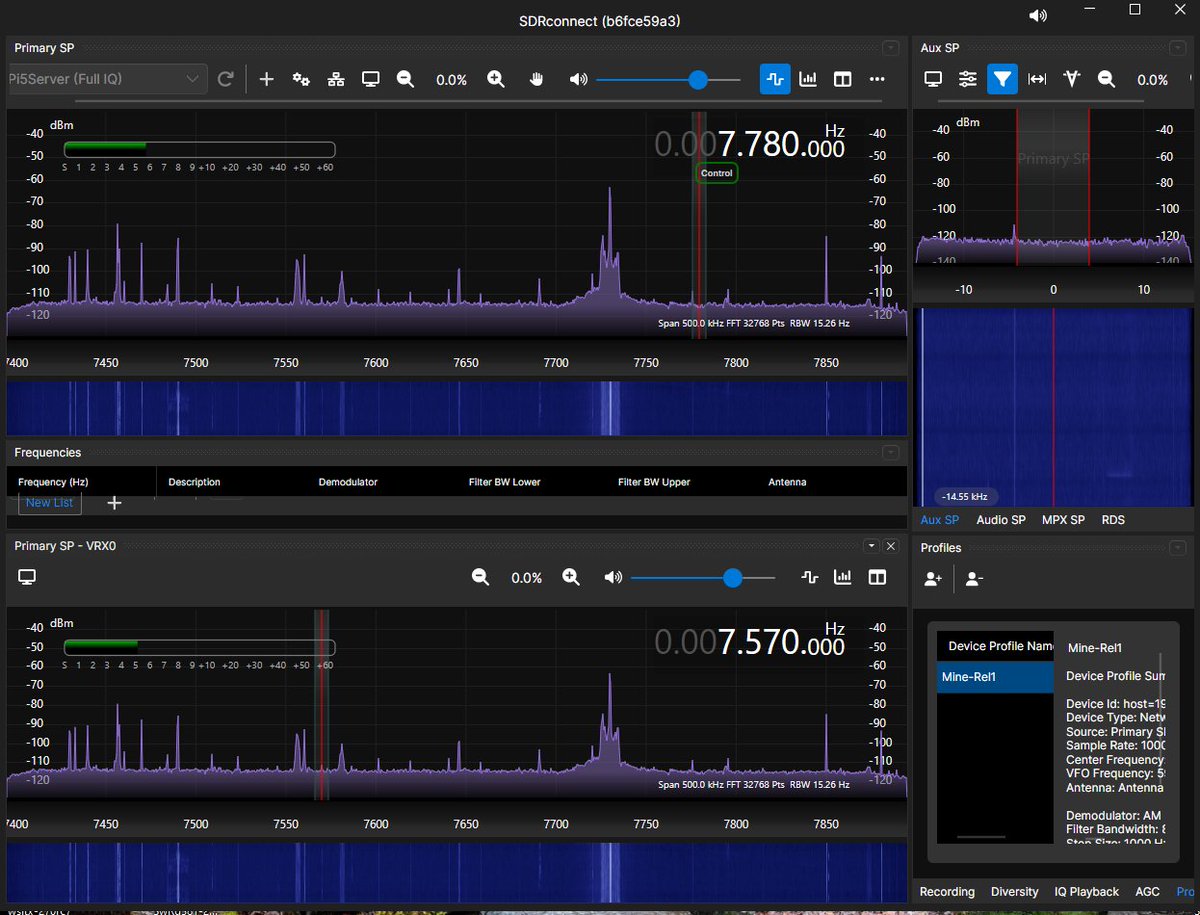The height and width of the screenshot is (915, 1200).
Task: Click the Description column header
Action: (x=194, y=482)
